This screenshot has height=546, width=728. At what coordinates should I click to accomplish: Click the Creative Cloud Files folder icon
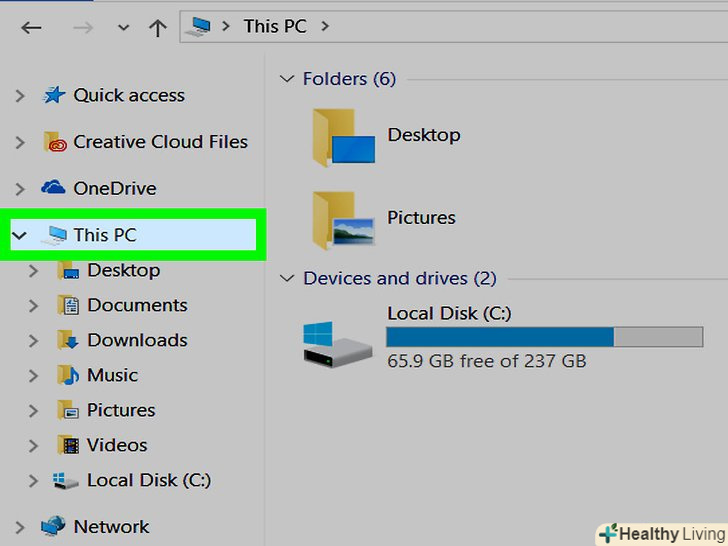point(55,142)
